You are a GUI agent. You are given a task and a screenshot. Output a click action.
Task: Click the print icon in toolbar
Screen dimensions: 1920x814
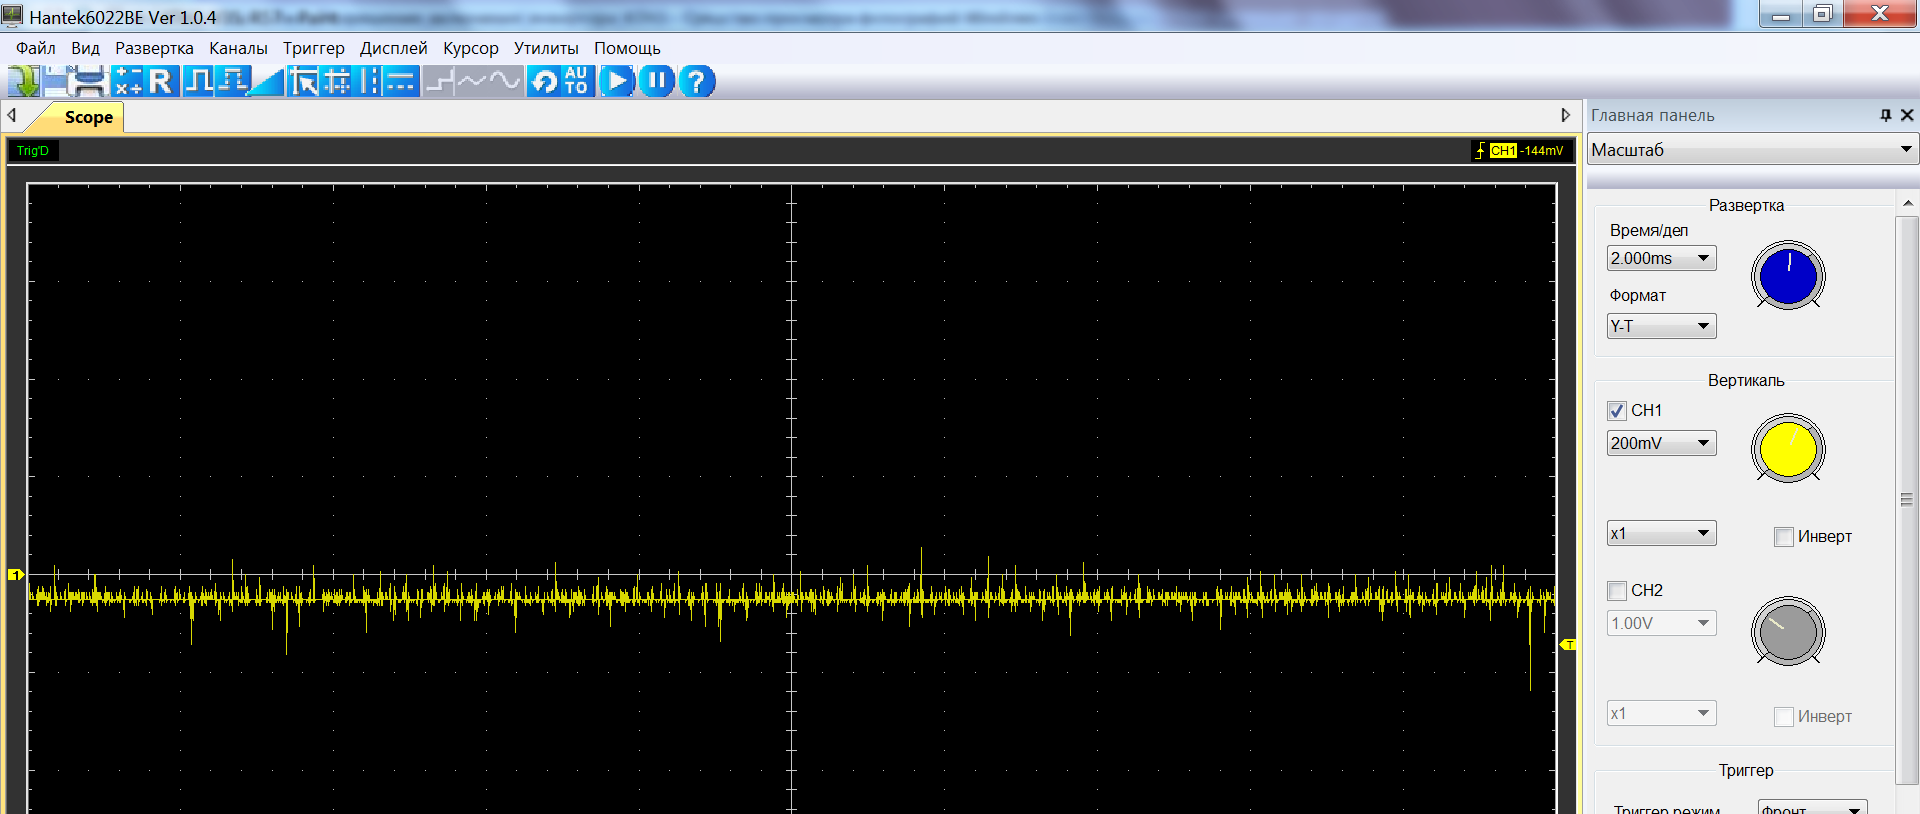click(x=89, y=81)
